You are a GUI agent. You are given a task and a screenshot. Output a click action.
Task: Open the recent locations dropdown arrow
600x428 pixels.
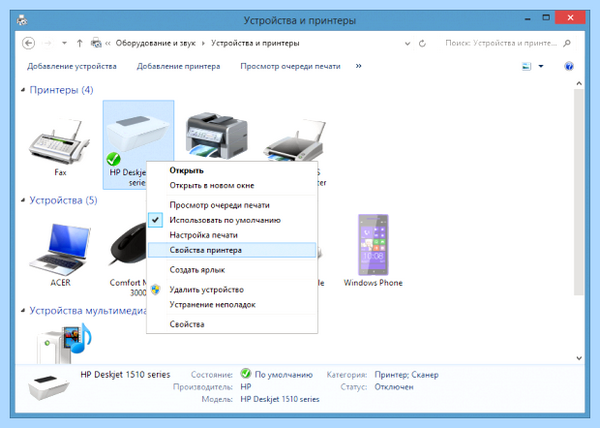pyautogui.click(x=64, y=43)
